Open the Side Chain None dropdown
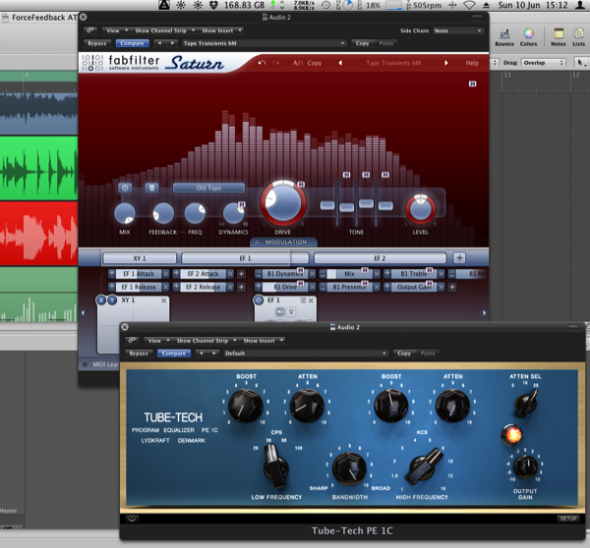Screen dimensions: 590x548 458,30
